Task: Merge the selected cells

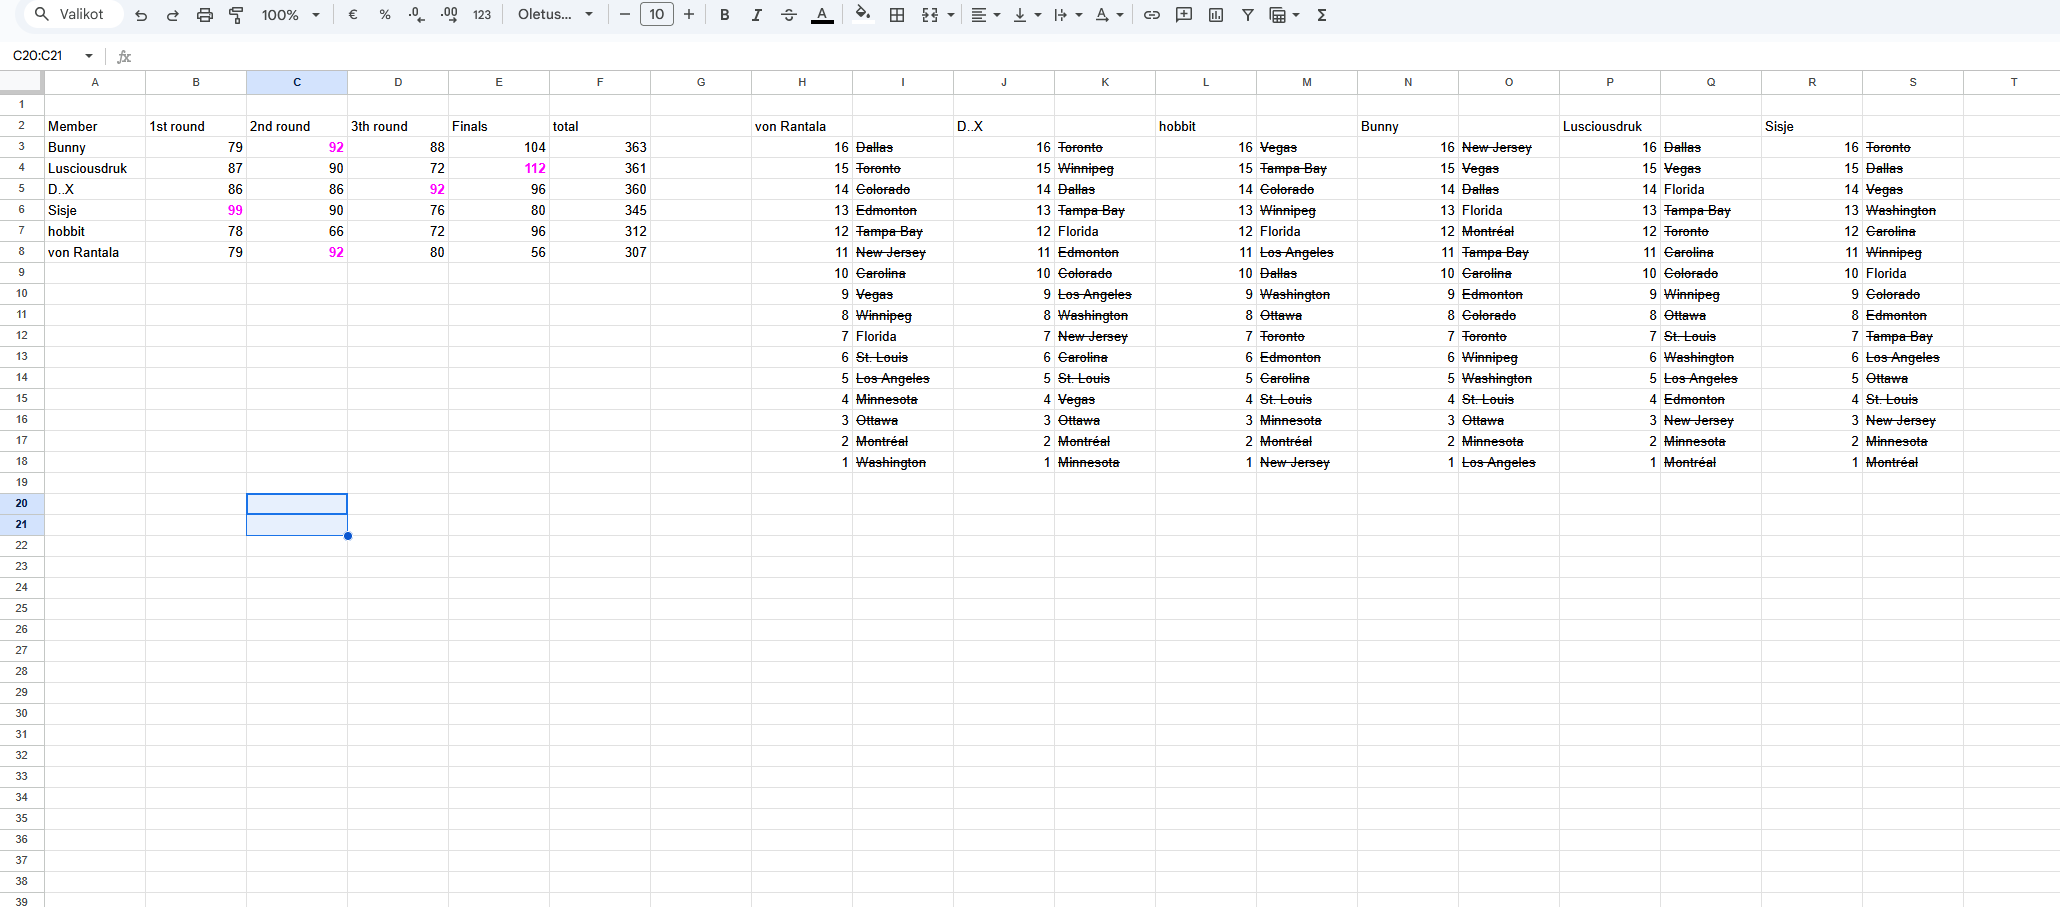Action: [930, 15]
